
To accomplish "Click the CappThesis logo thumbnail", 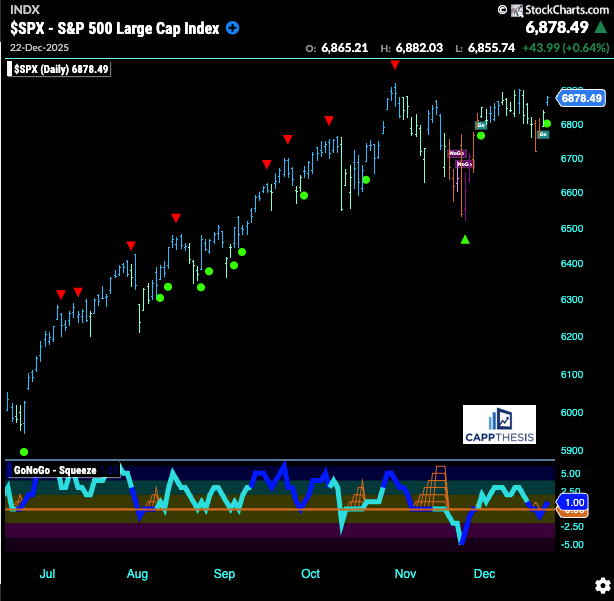I will click(x=499, y=424).
